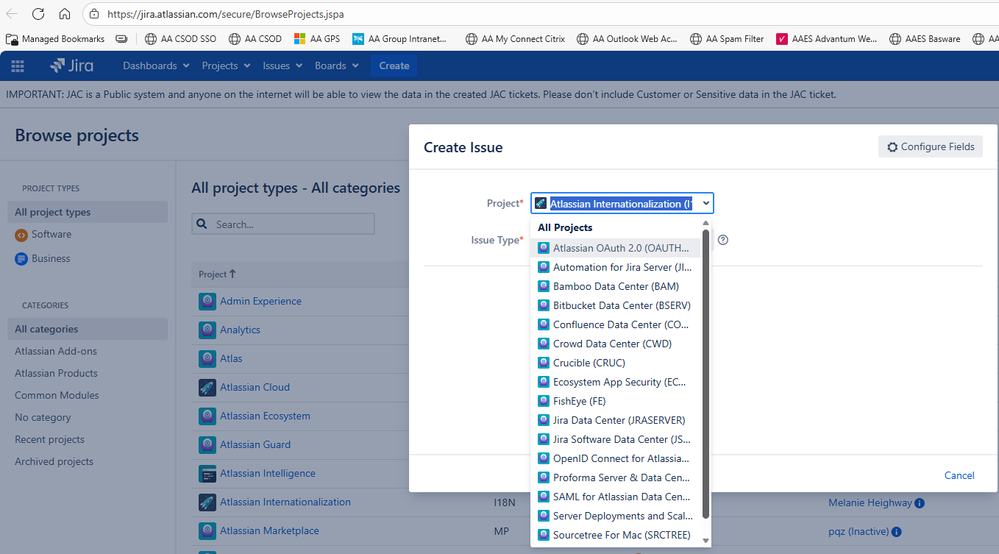Click the Issue Type help question icon
This screenshot has height=554, width=999.
(722, 240)
